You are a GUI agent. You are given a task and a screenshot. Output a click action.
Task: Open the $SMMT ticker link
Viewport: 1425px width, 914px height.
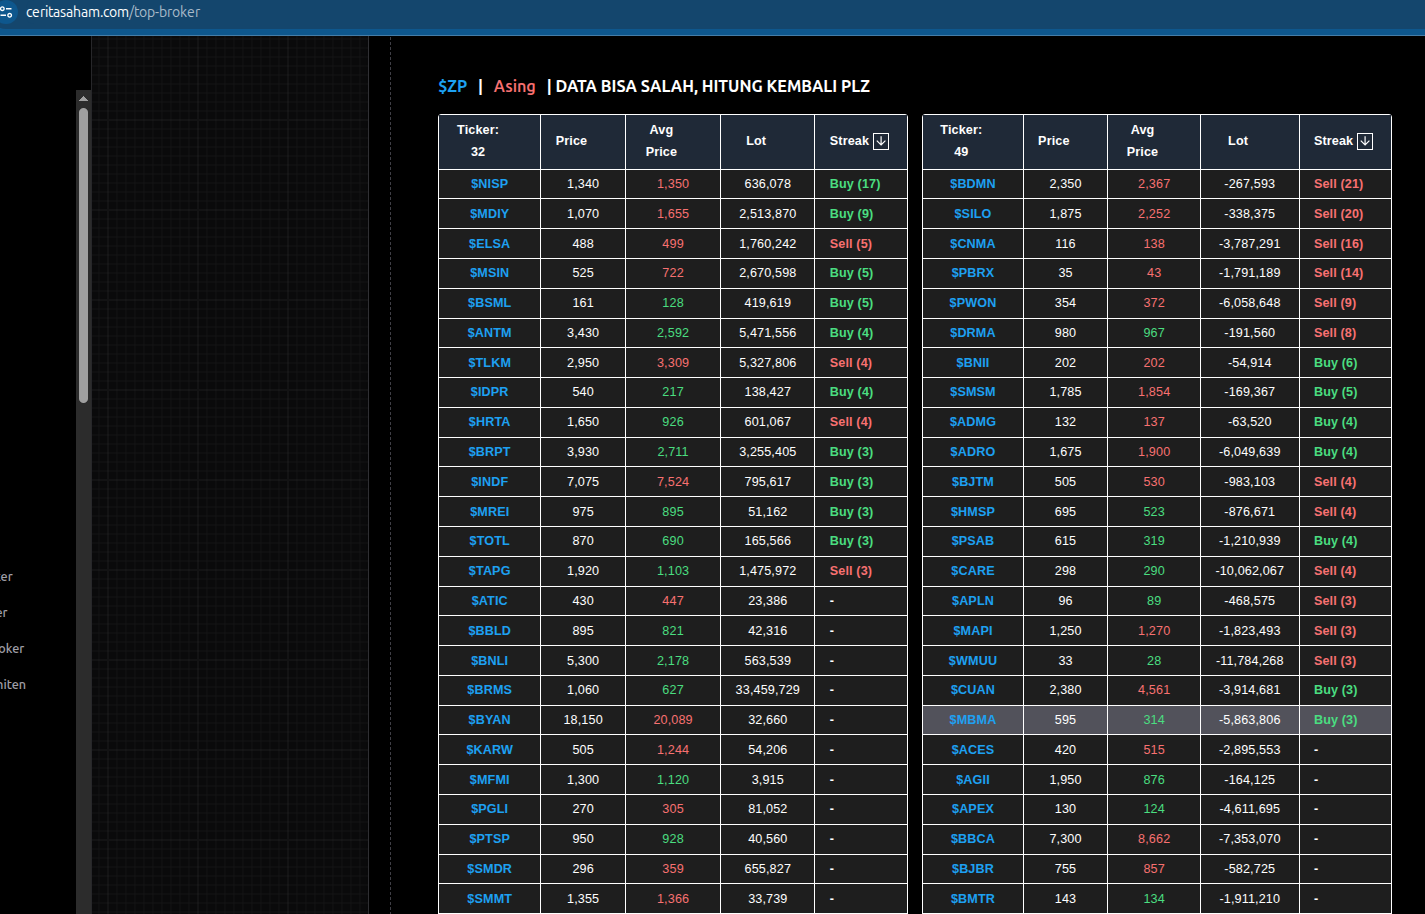[x=489, y=899]
